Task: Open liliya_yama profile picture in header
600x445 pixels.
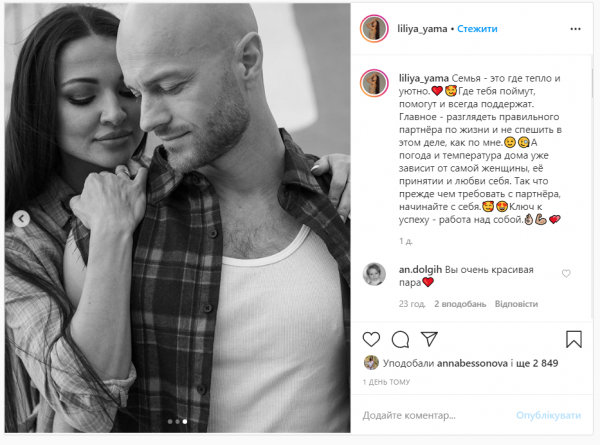Action: (x=374, y=29)
